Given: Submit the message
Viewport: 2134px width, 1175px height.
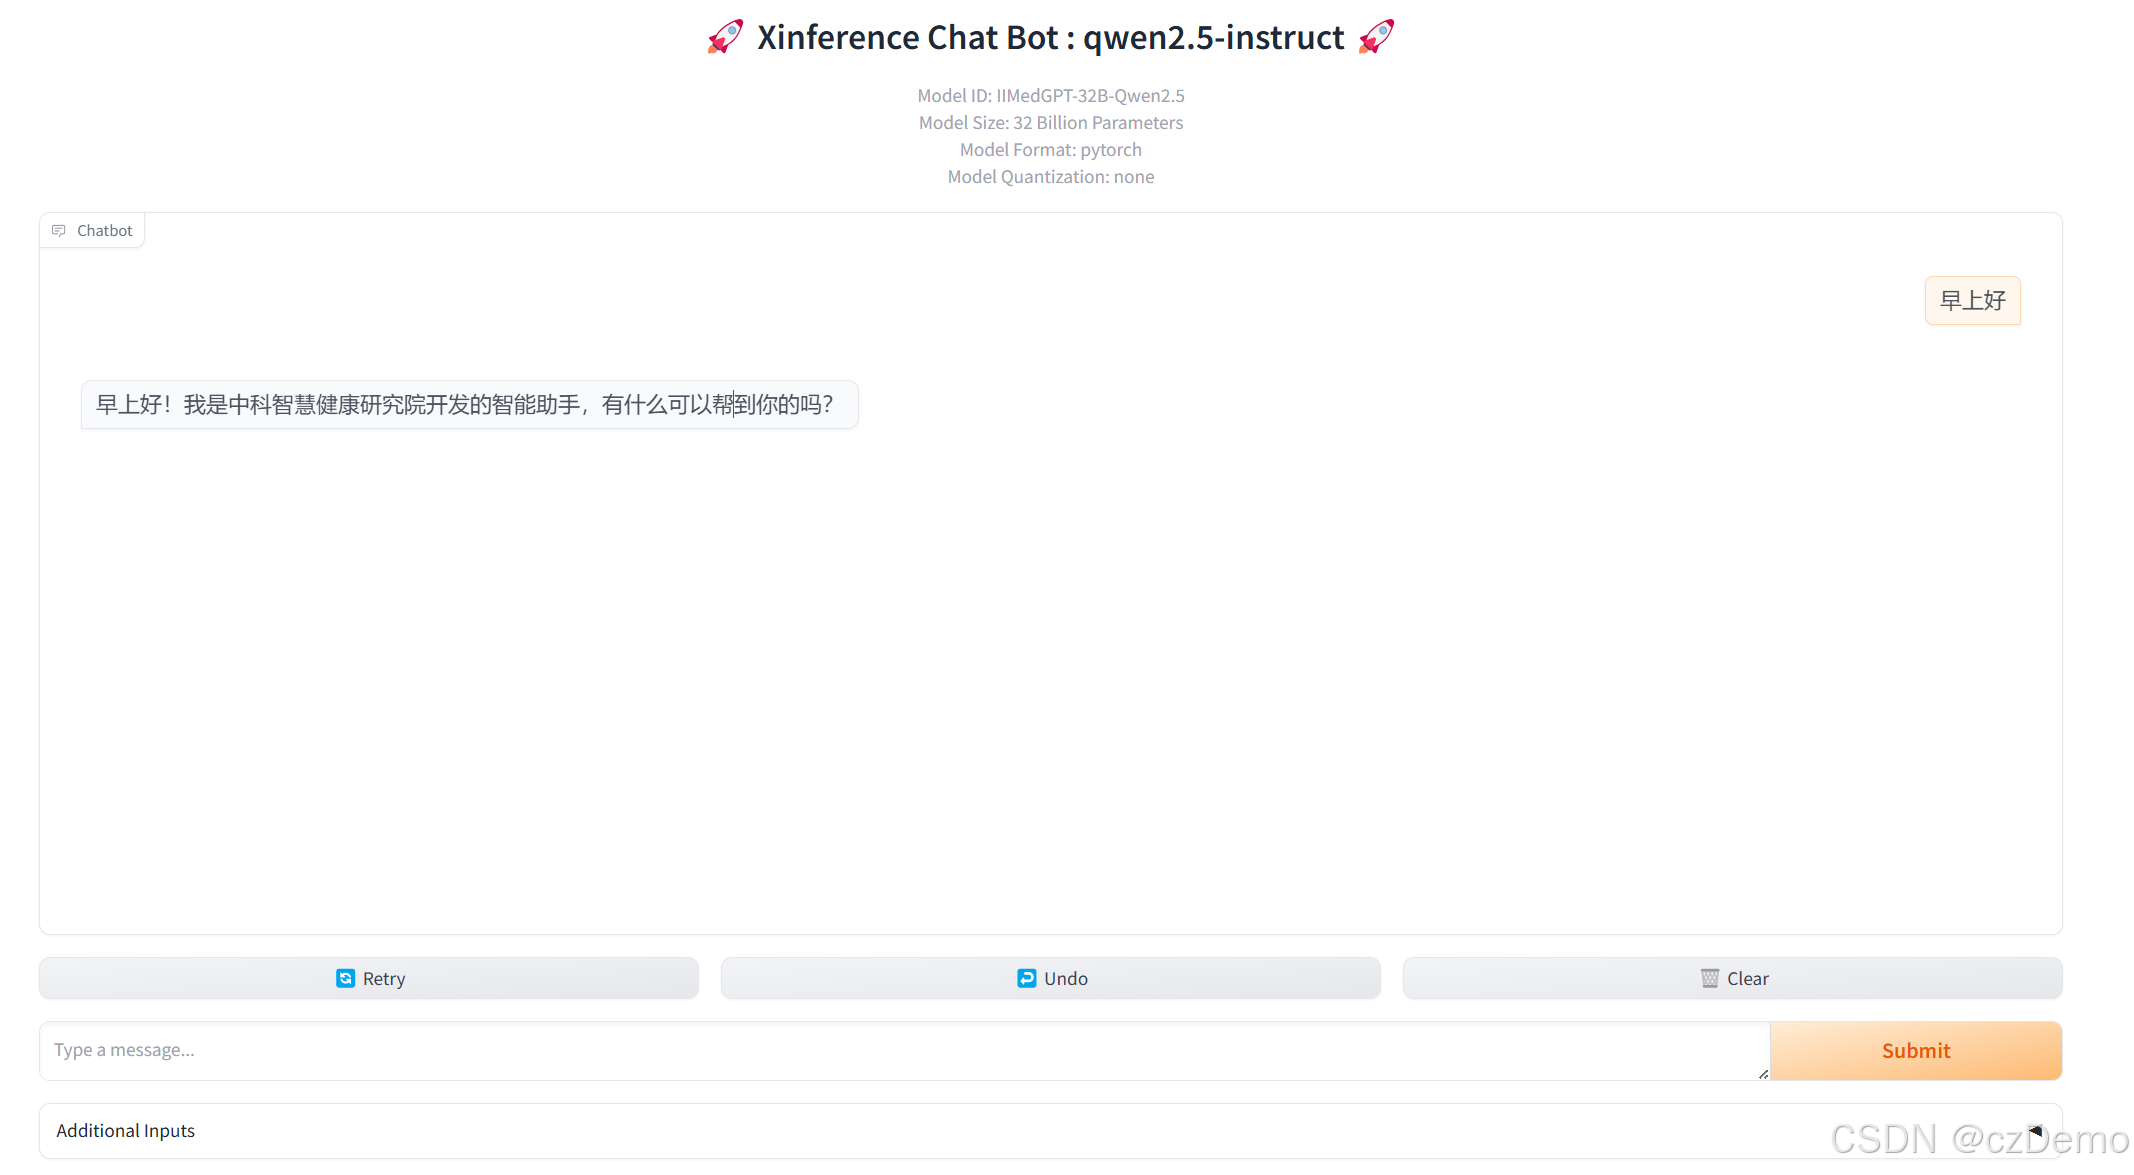Looking at the screenshot, I should click(x=1916, y=1050).
